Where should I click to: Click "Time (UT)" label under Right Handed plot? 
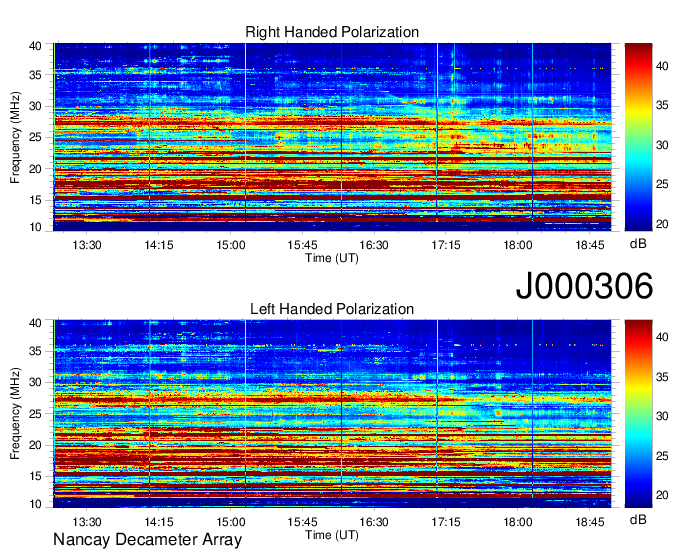coord(332,258)
